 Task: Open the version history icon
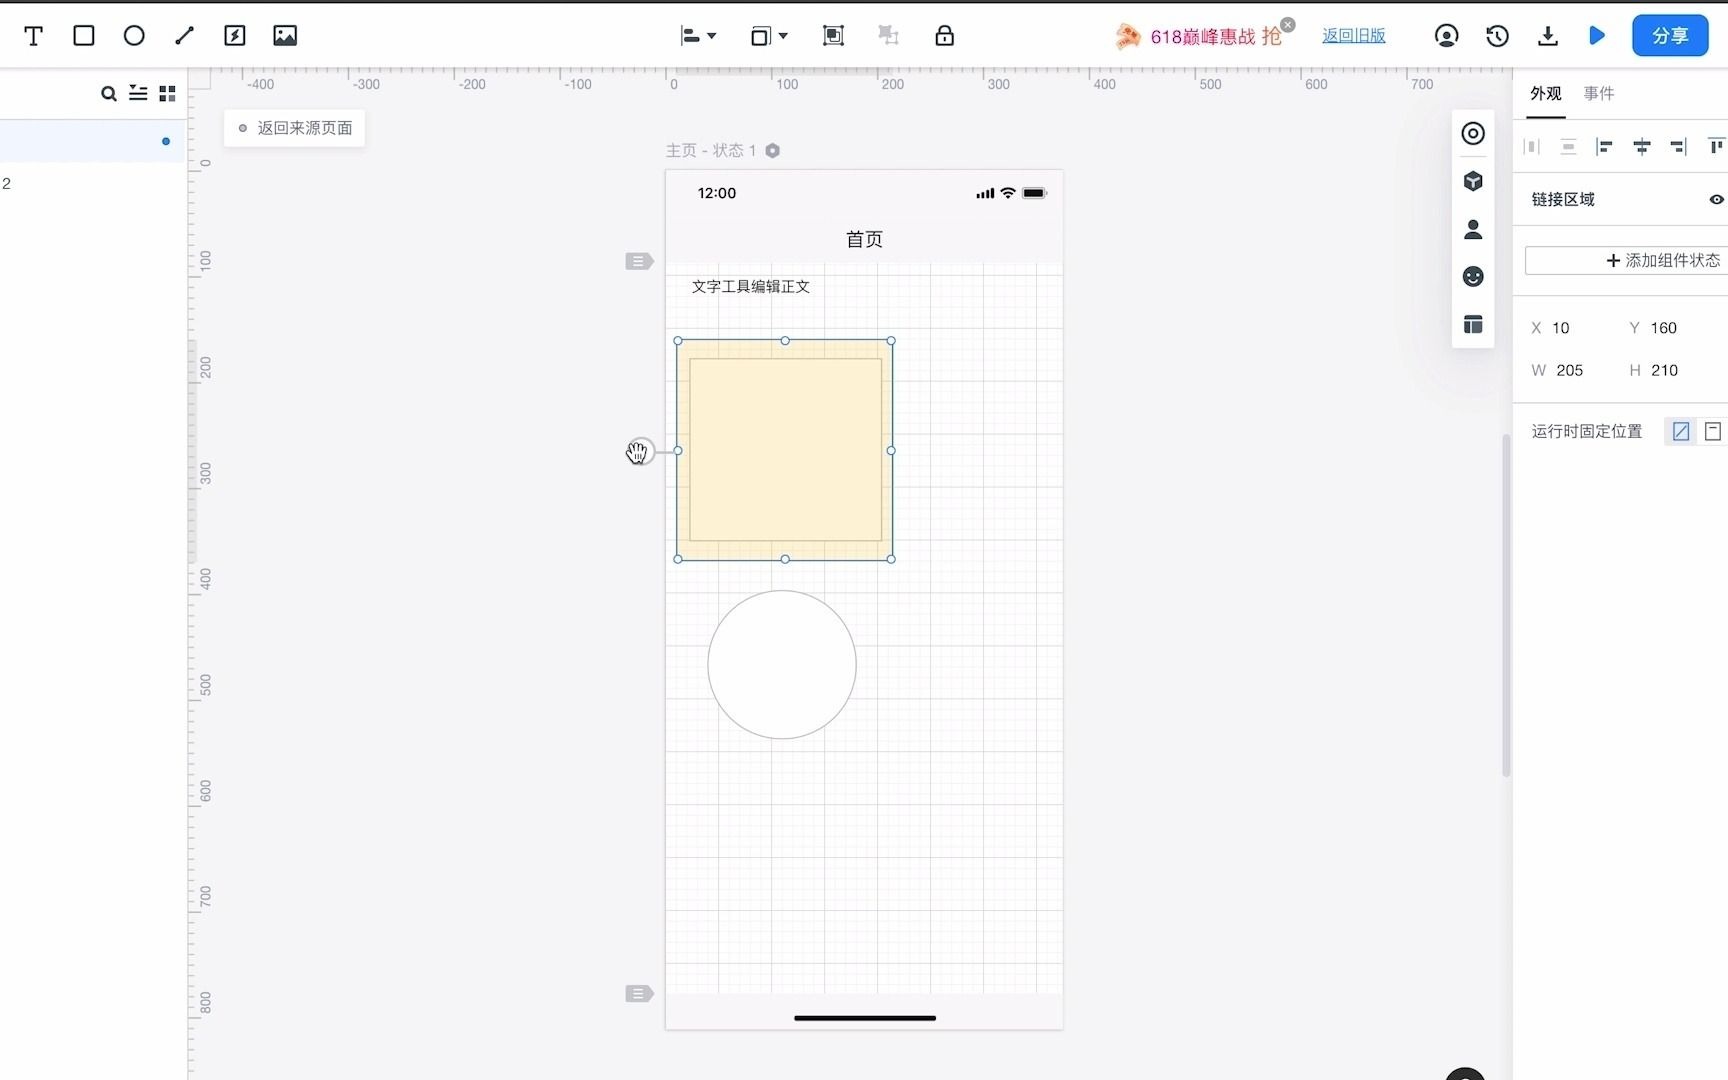[1497, 36]
